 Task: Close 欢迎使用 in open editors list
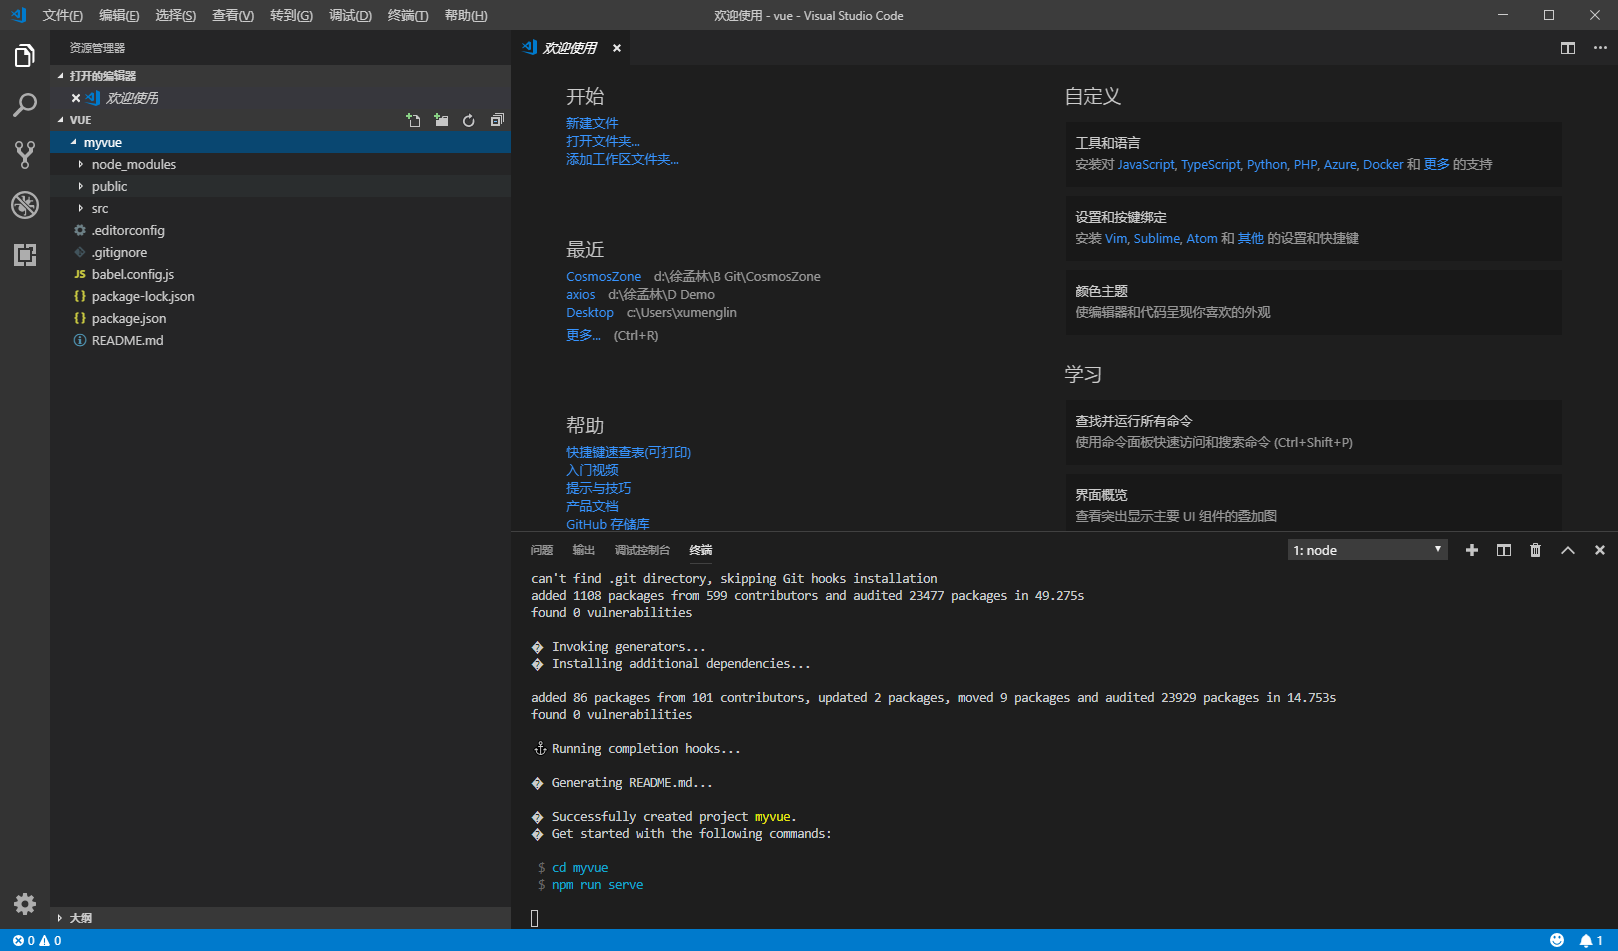76,98
